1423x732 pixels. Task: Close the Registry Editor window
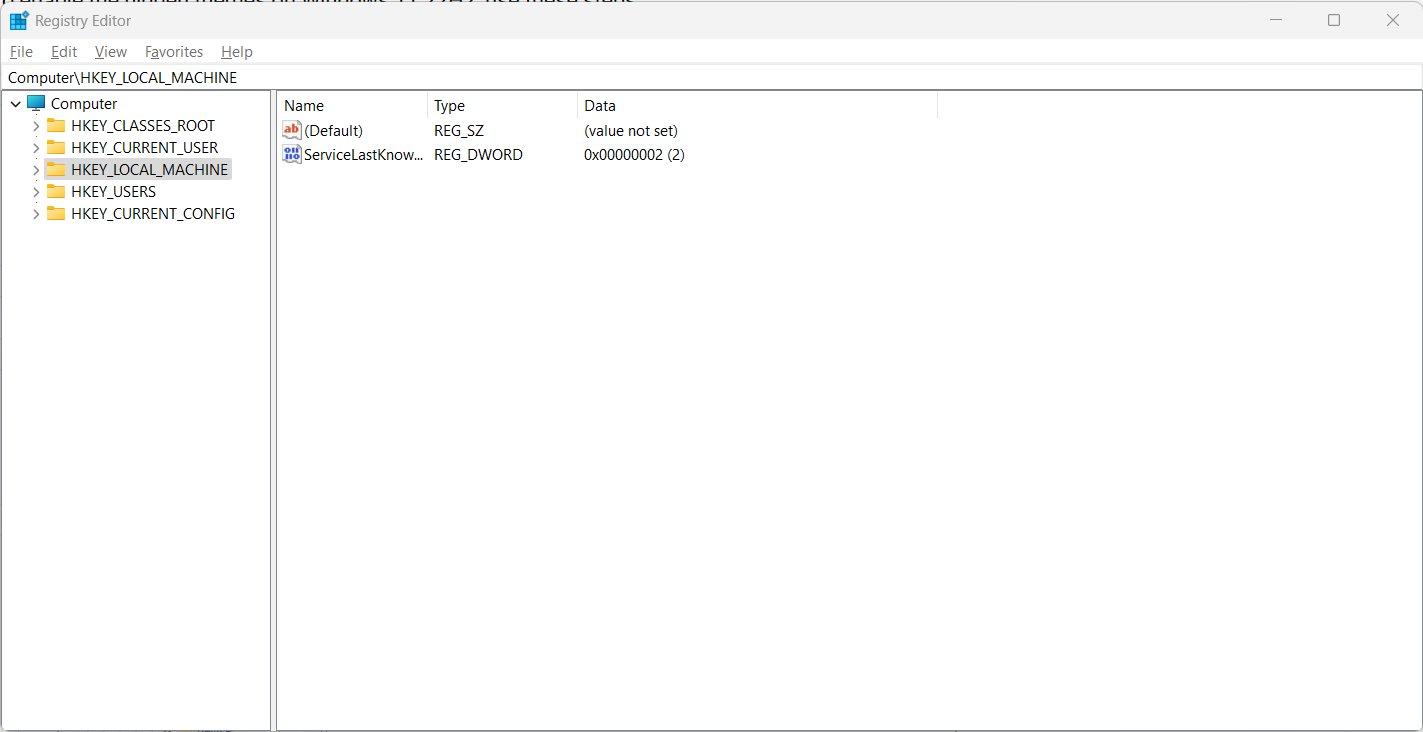pos(1392,20)
